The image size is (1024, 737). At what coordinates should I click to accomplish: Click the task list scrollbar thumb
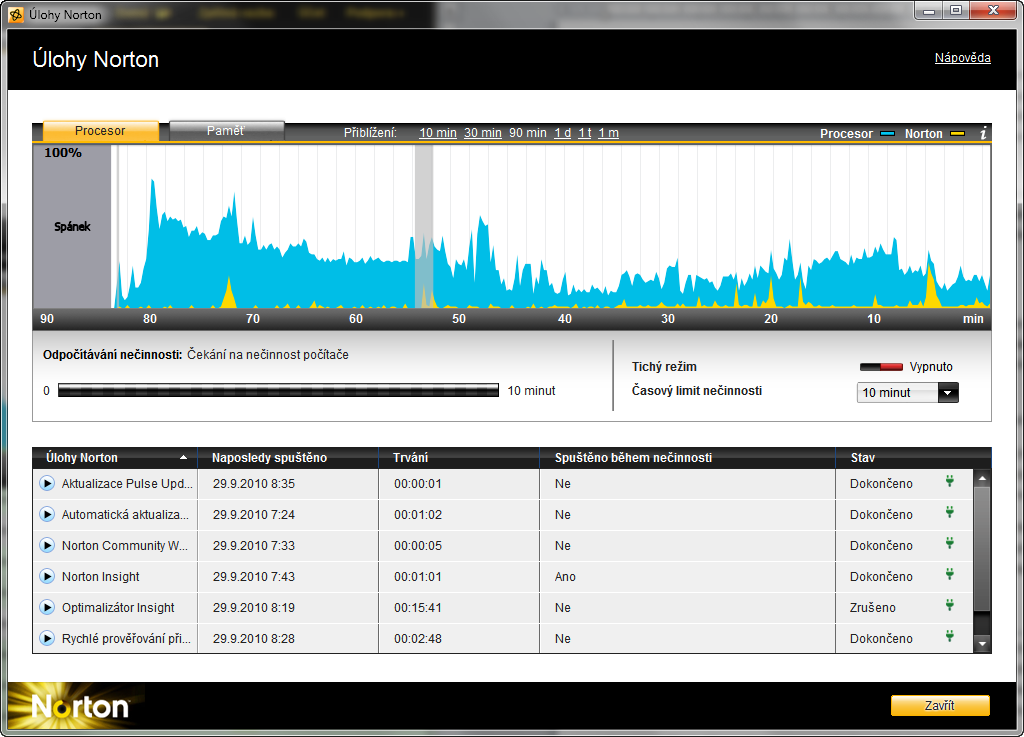pyautogui.click(x=982, y=548)
